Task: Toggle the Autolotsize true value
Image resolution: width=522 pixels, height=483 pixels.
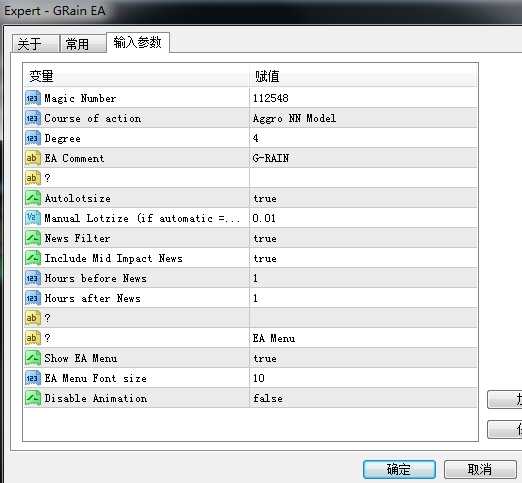Action: [363, 198]
